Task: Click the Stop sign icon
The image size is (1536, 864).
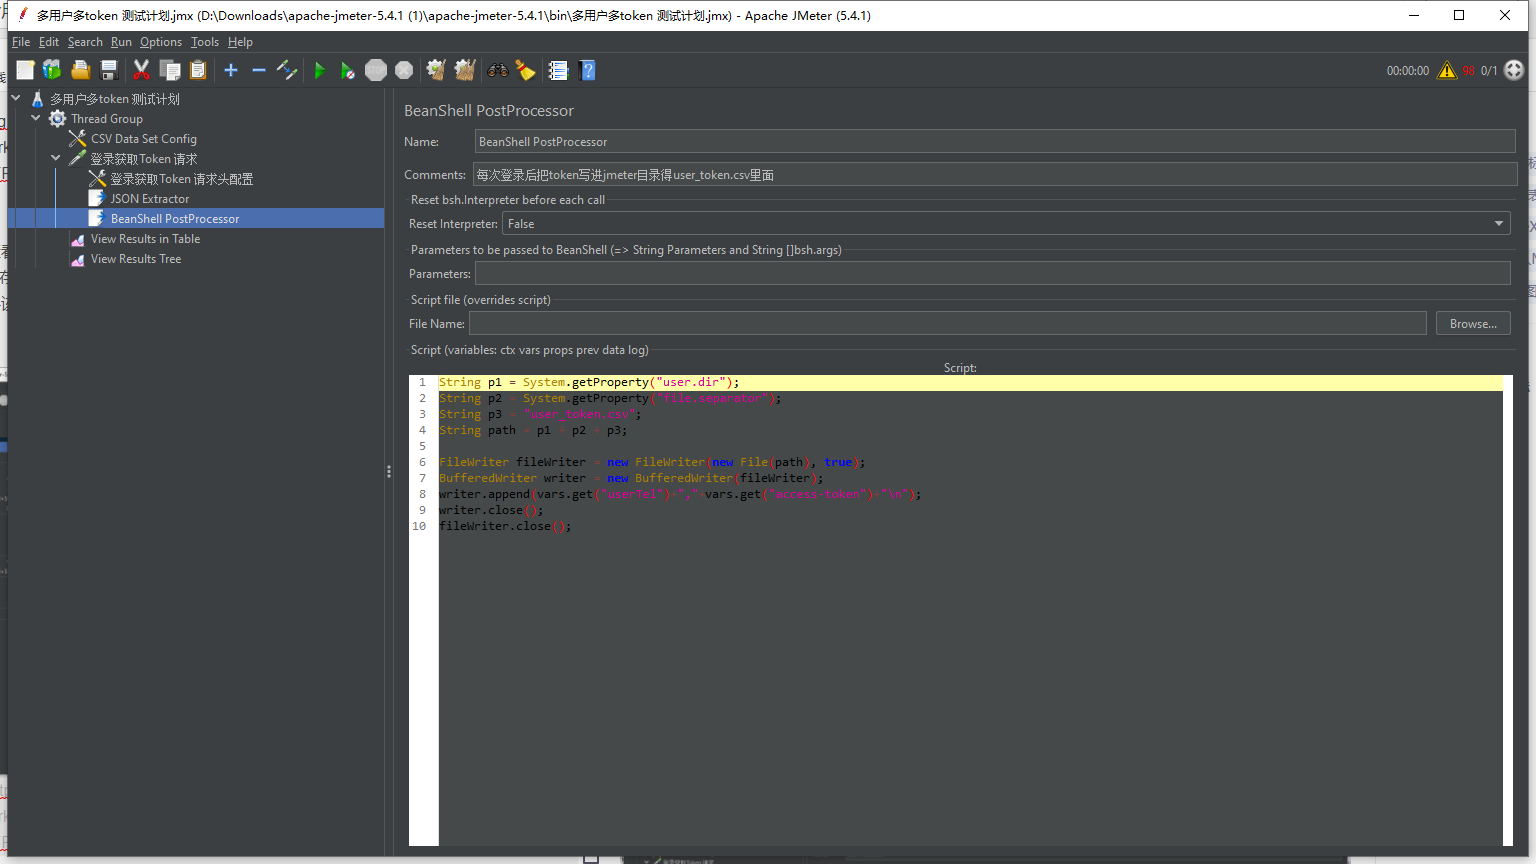Action: tap(376, 70)
